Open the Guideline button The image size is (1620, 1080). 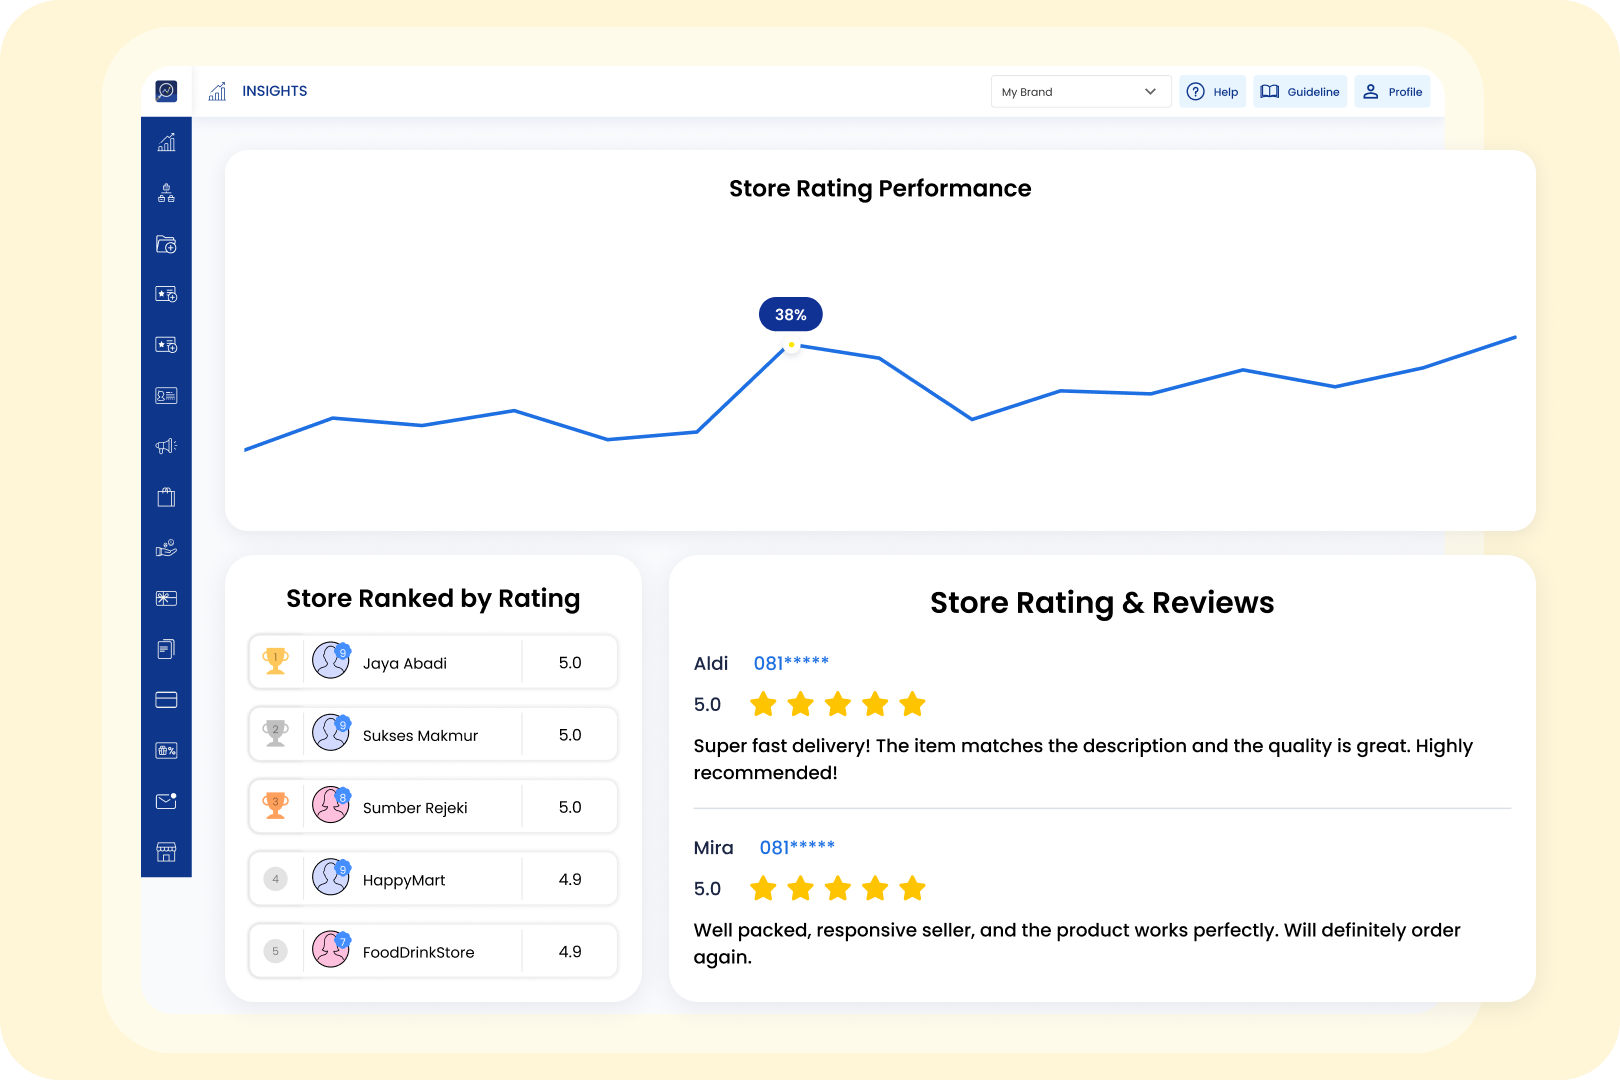[1300, 91]
